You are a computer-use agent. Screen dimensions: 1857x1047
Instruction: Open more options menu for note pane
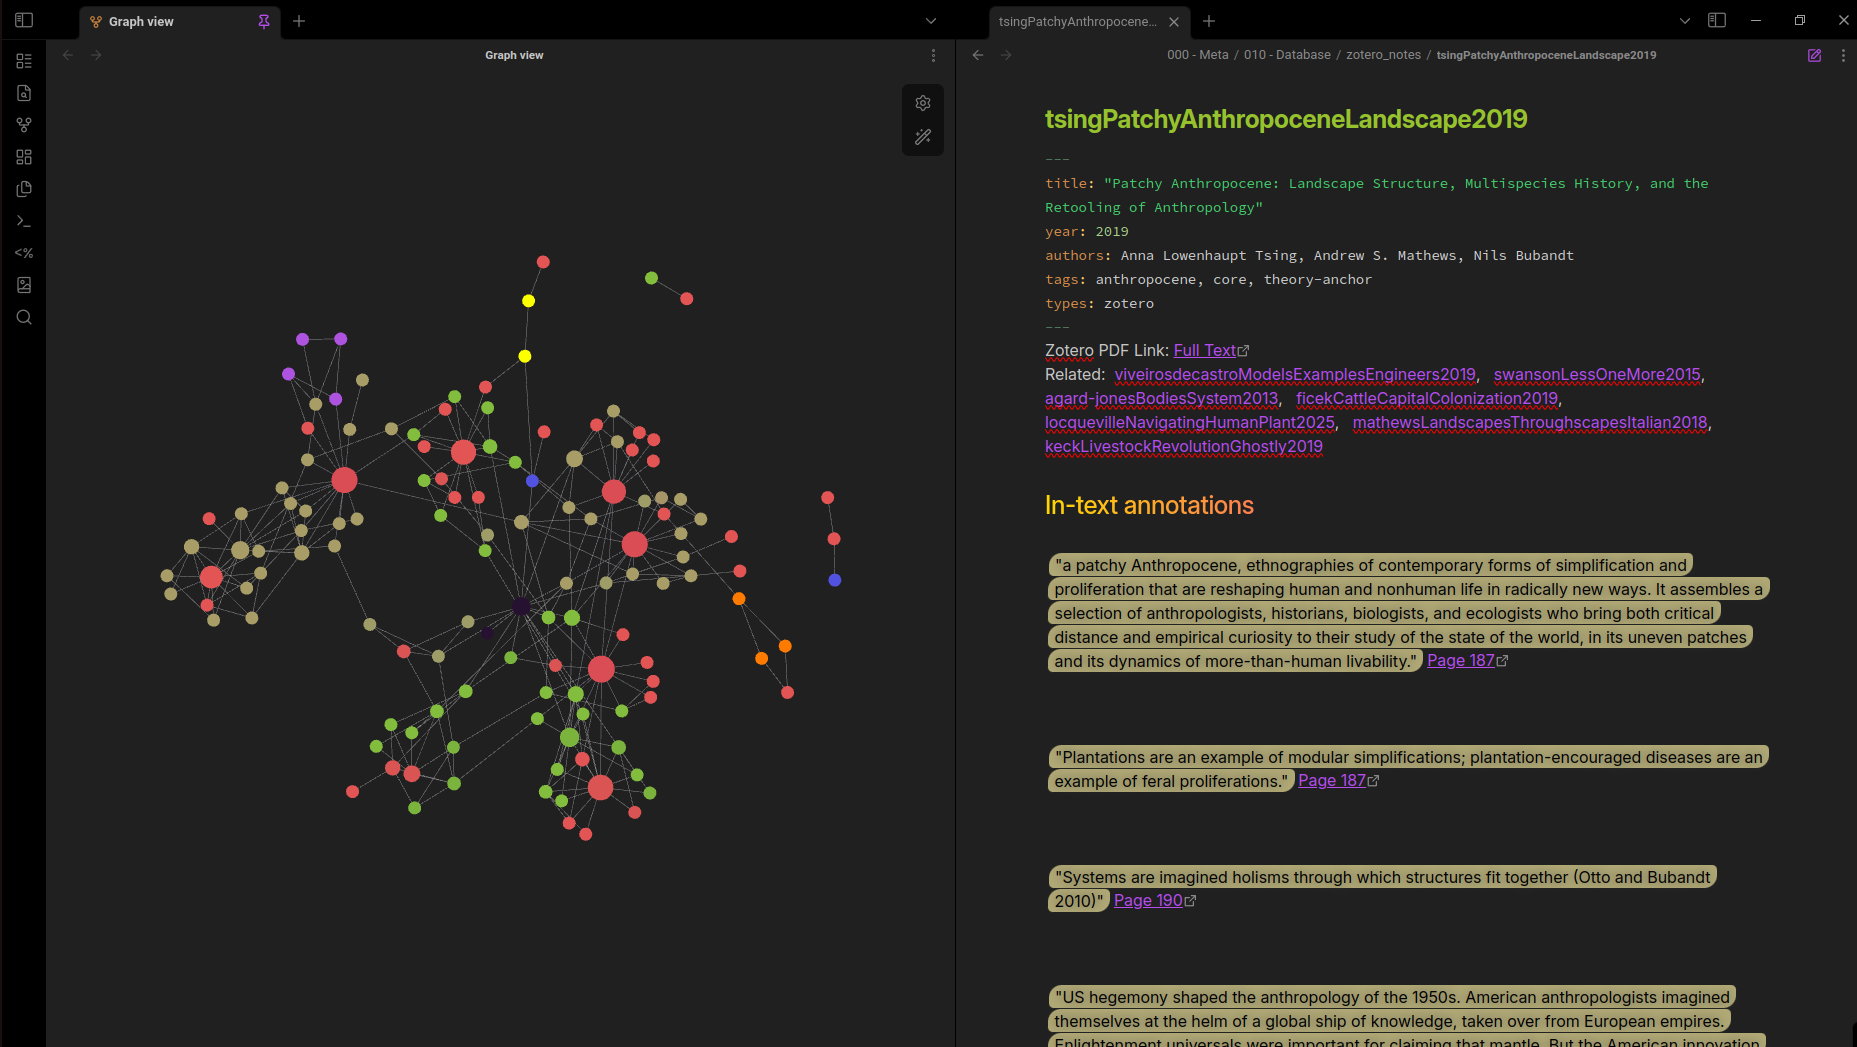1842,55
